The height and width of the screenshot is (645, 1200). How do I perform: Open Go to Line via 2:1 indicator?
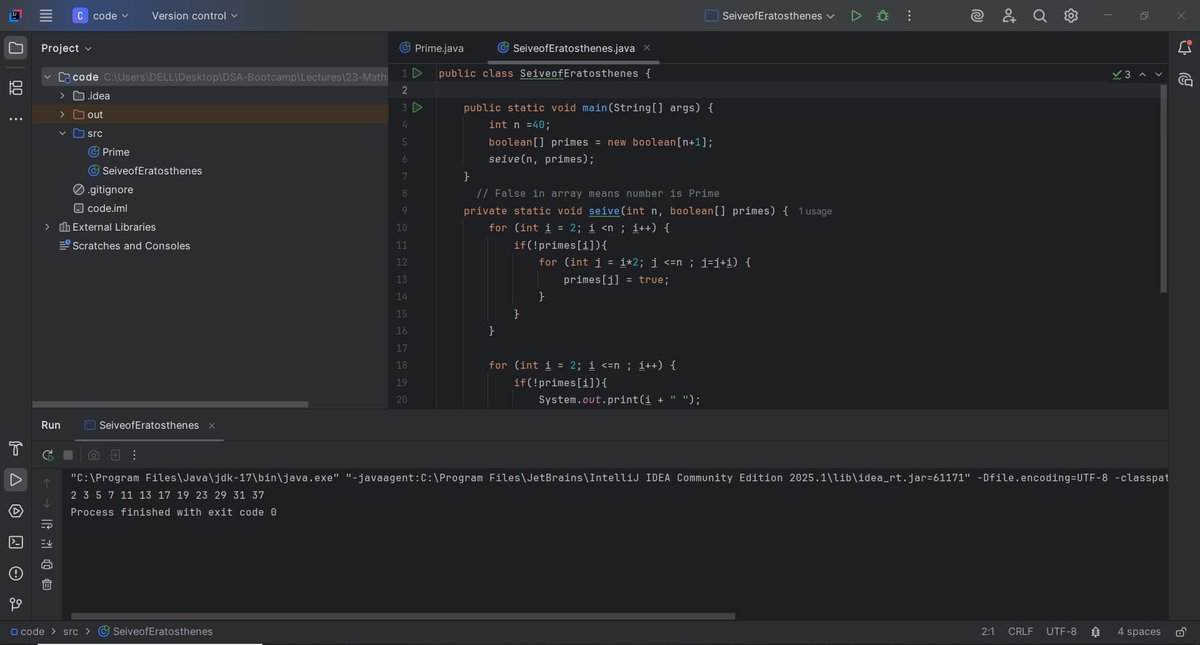click(x=988, y=632)
